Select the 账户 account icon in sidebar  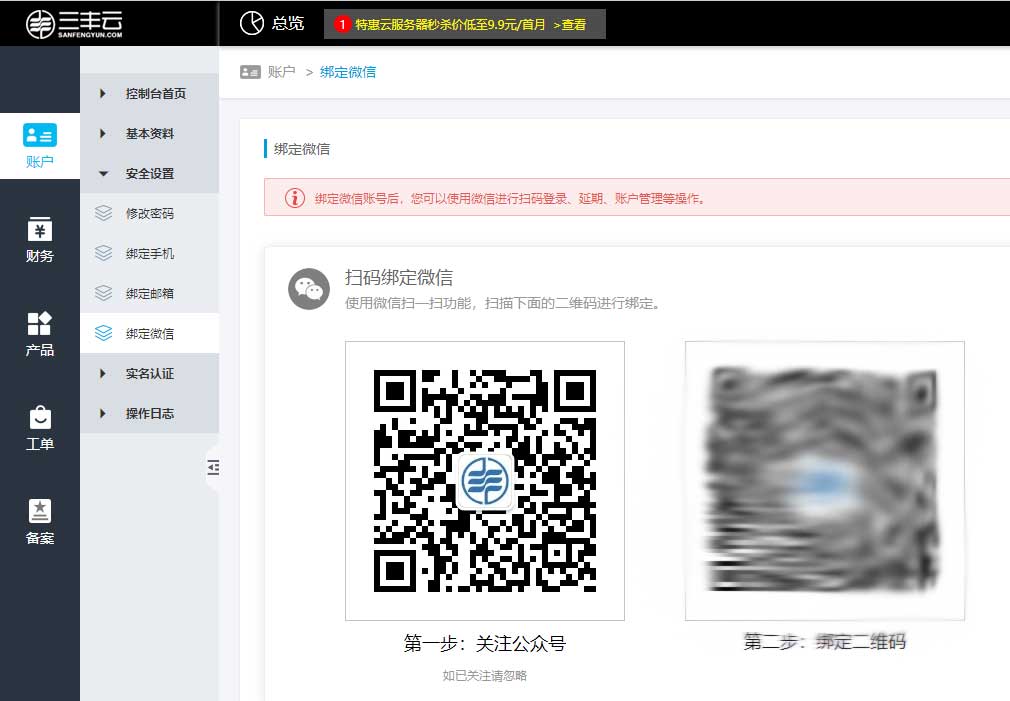(x=40, y=135)
